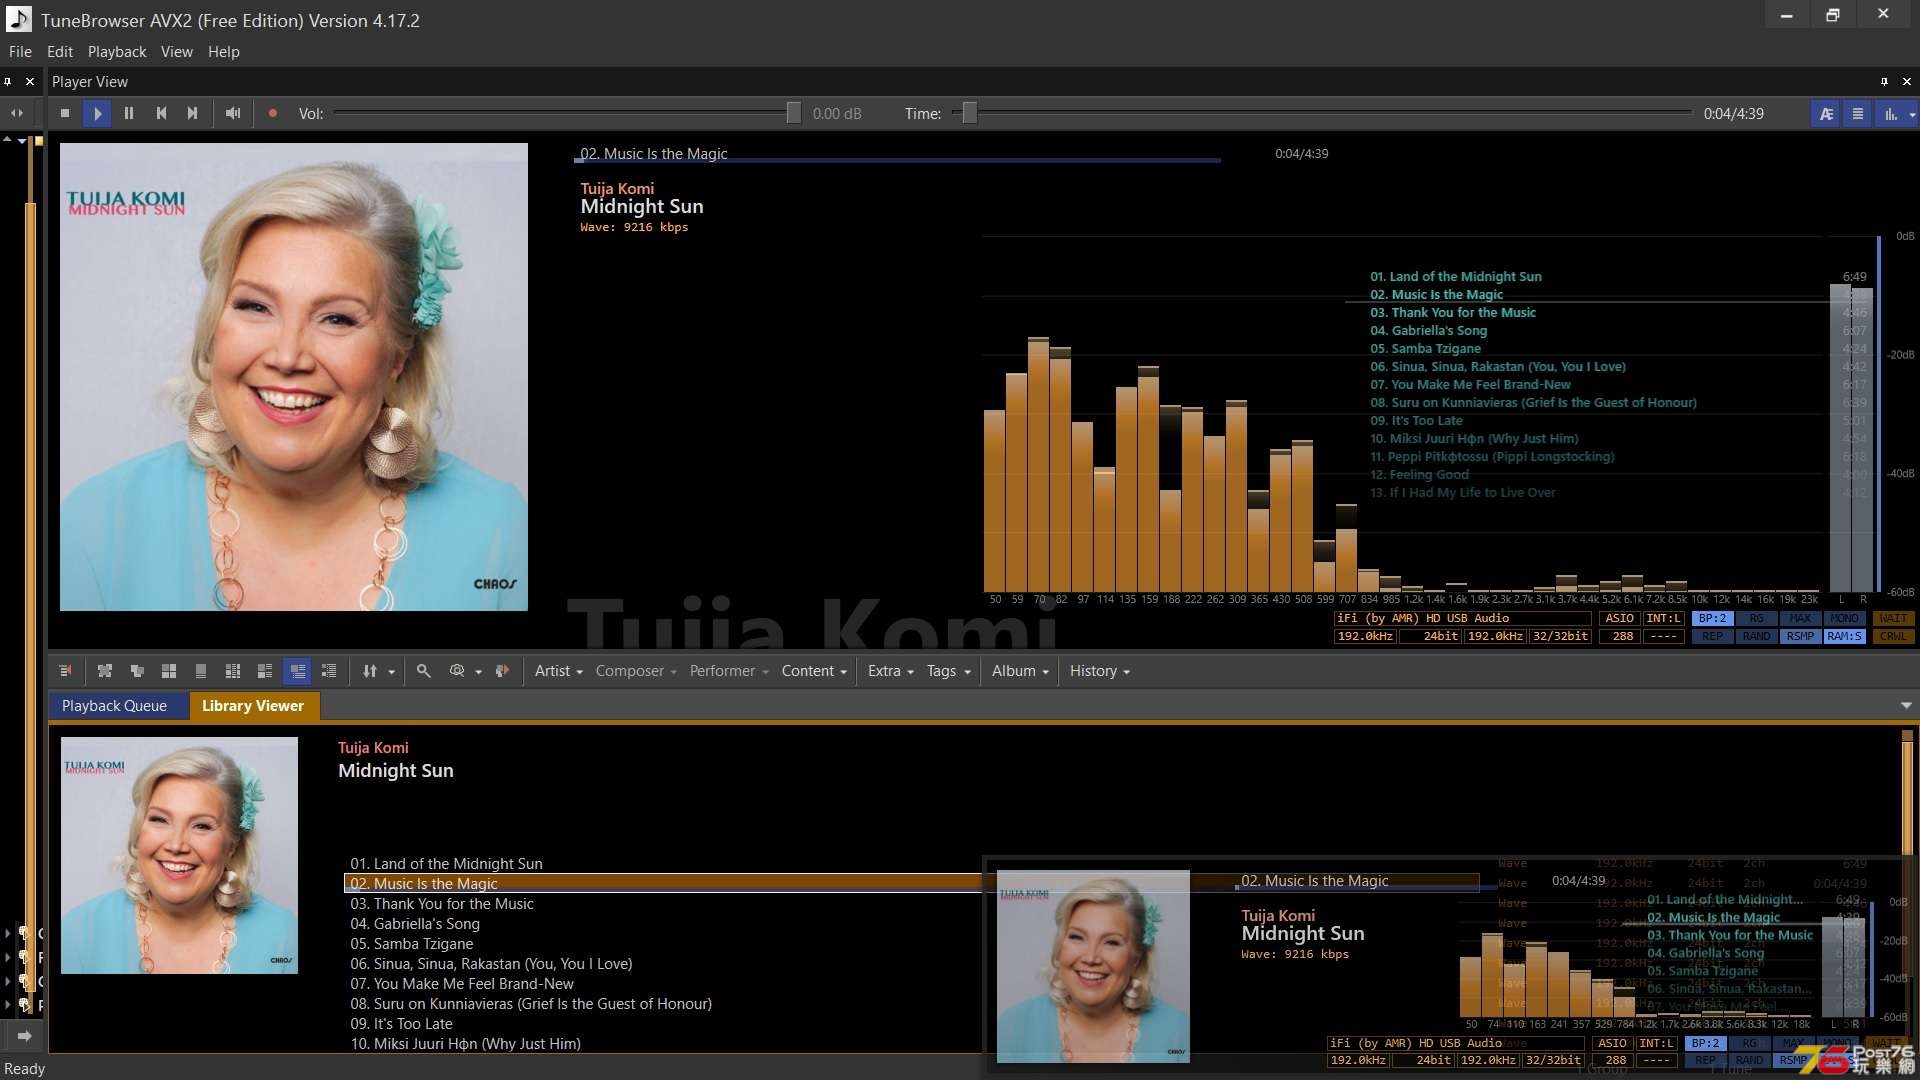Click the iFi HD USB Audio device box

[x=1463, y=619]
